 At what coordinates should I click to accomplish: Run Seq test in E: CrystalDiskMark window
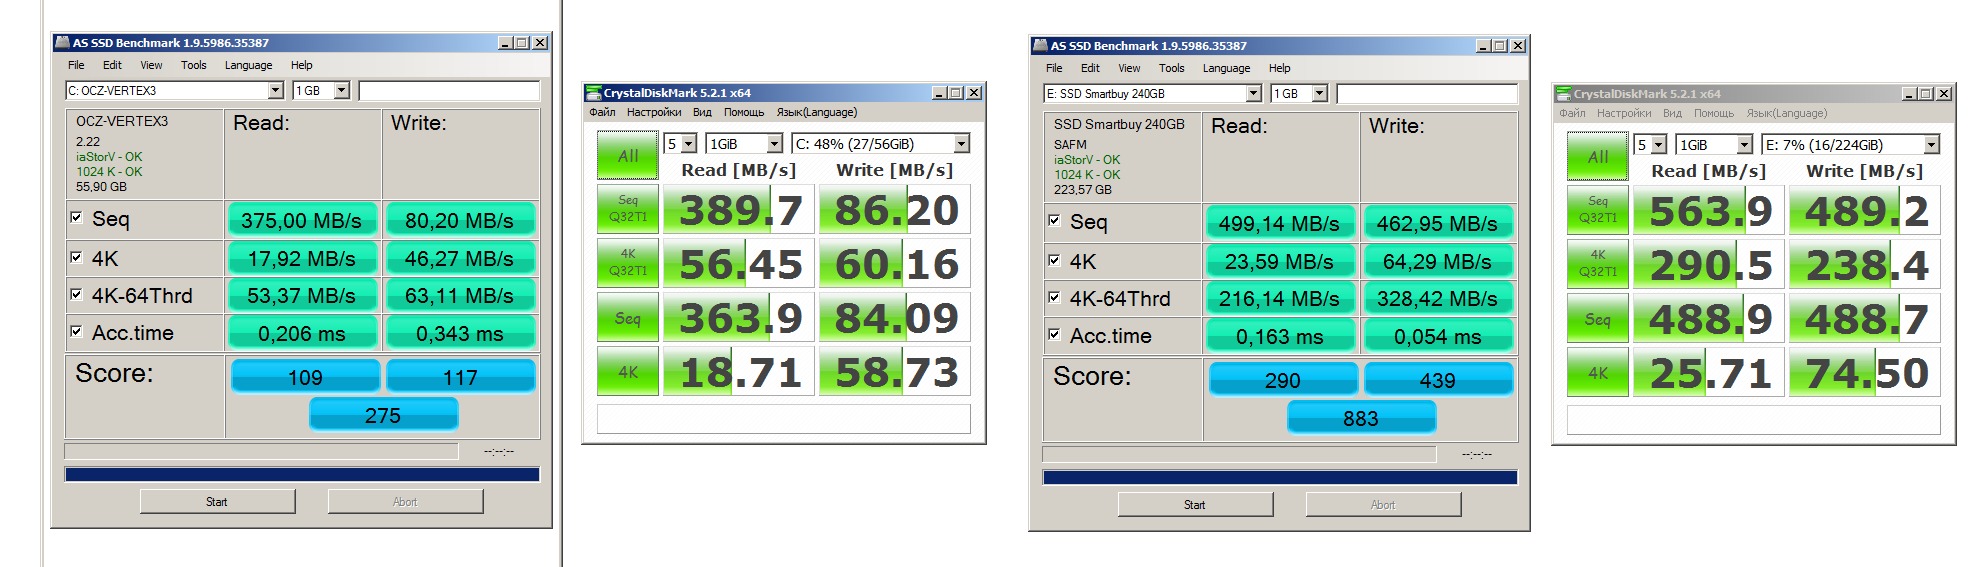pos(1597,318)
